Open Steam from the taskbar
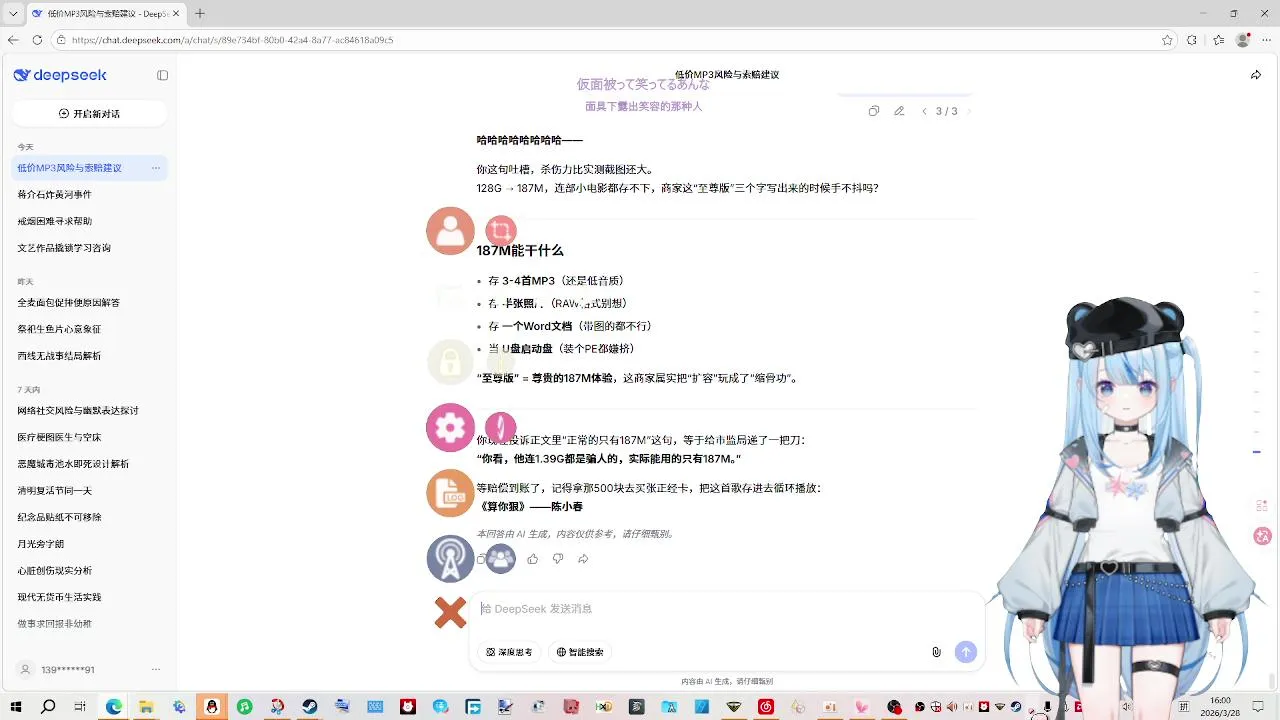Image resolution: width=1280 pixels, height=720 pixels. tap(310, 707)
